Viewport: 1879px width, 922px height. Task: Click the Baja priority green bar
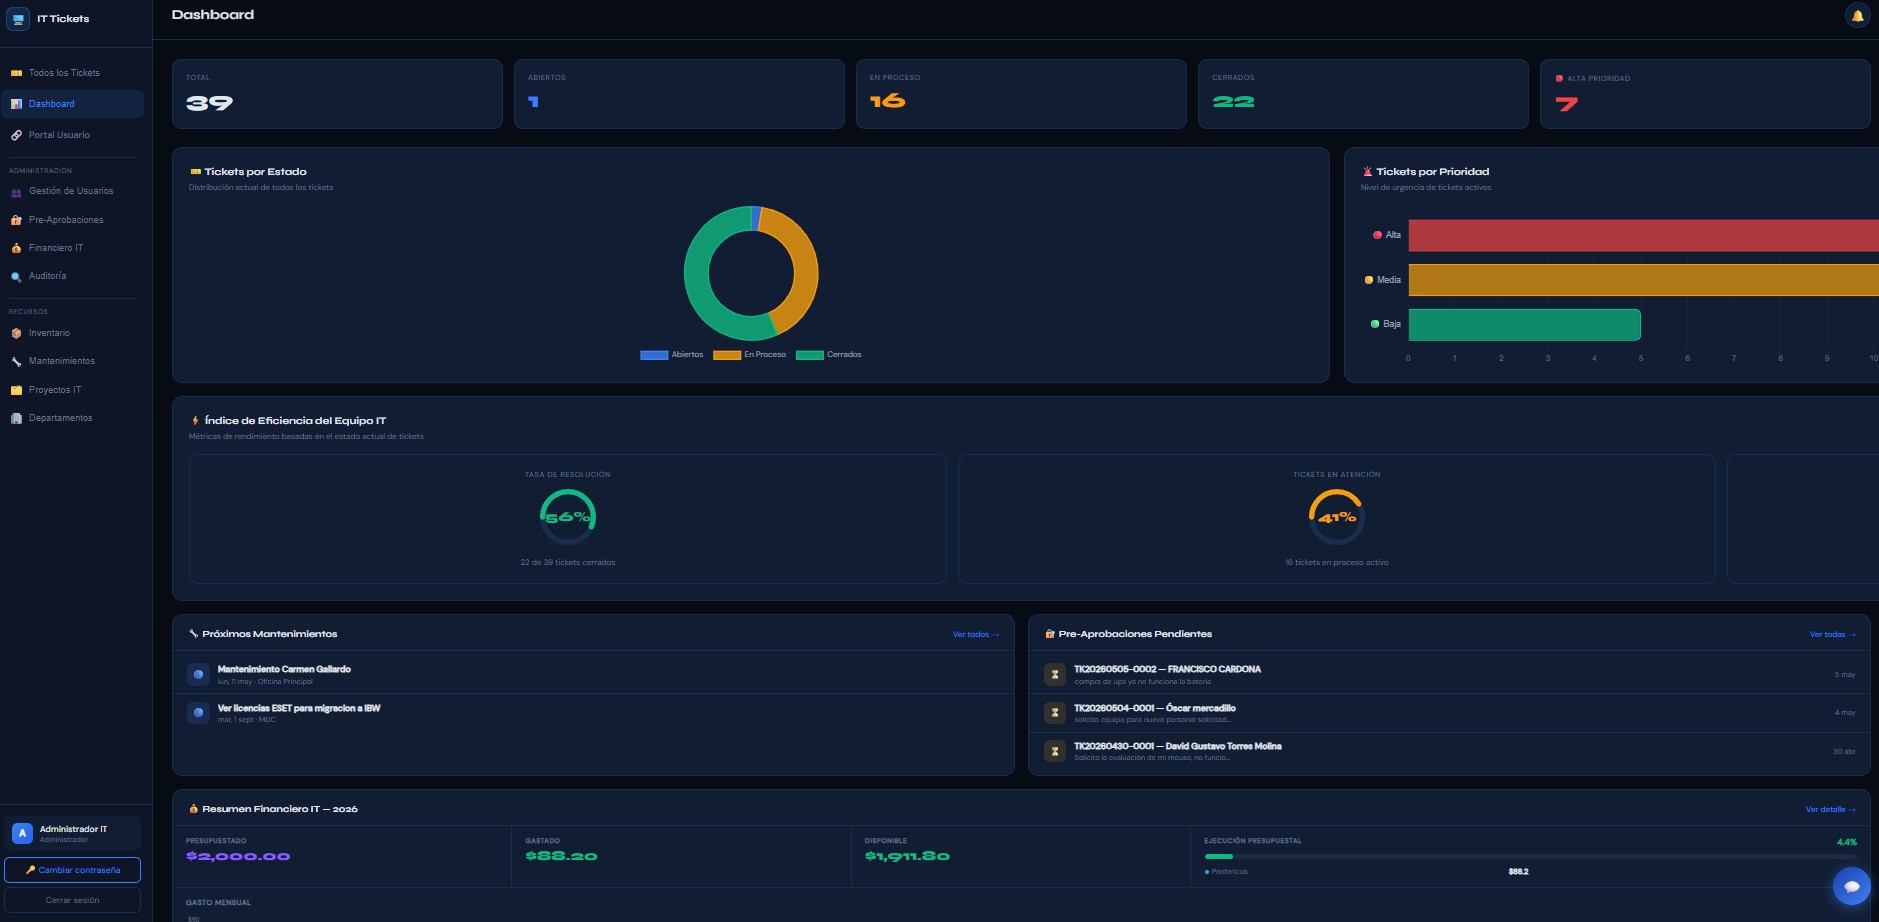(1524, 325)
